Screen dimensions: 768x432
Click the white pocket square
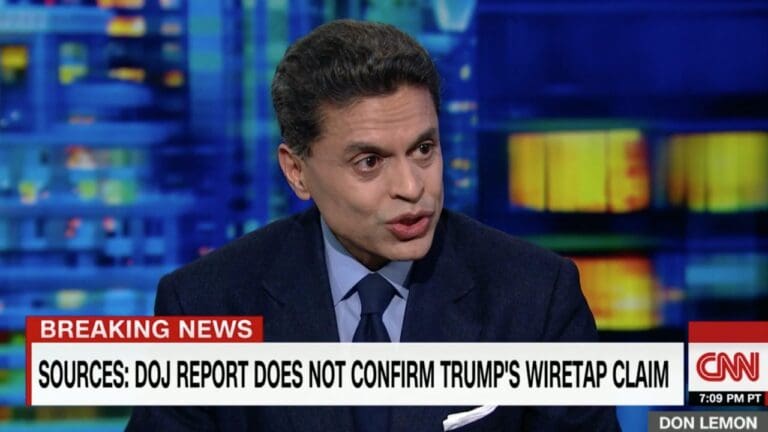[x=469, y=416]
